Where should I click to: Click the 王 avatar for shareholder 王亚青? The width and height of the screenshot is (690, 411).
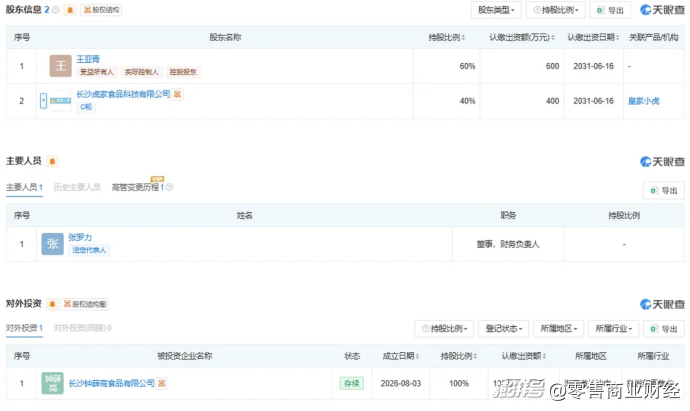point(60,66)
